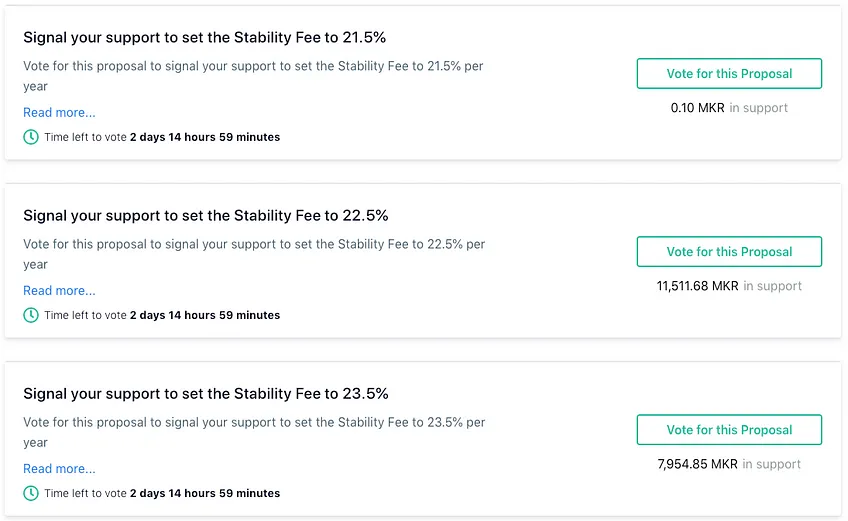Viewport: 848px width, 521px height.
Task: Open Read more for the 21.5% proposal
Action: coord(59,113)
